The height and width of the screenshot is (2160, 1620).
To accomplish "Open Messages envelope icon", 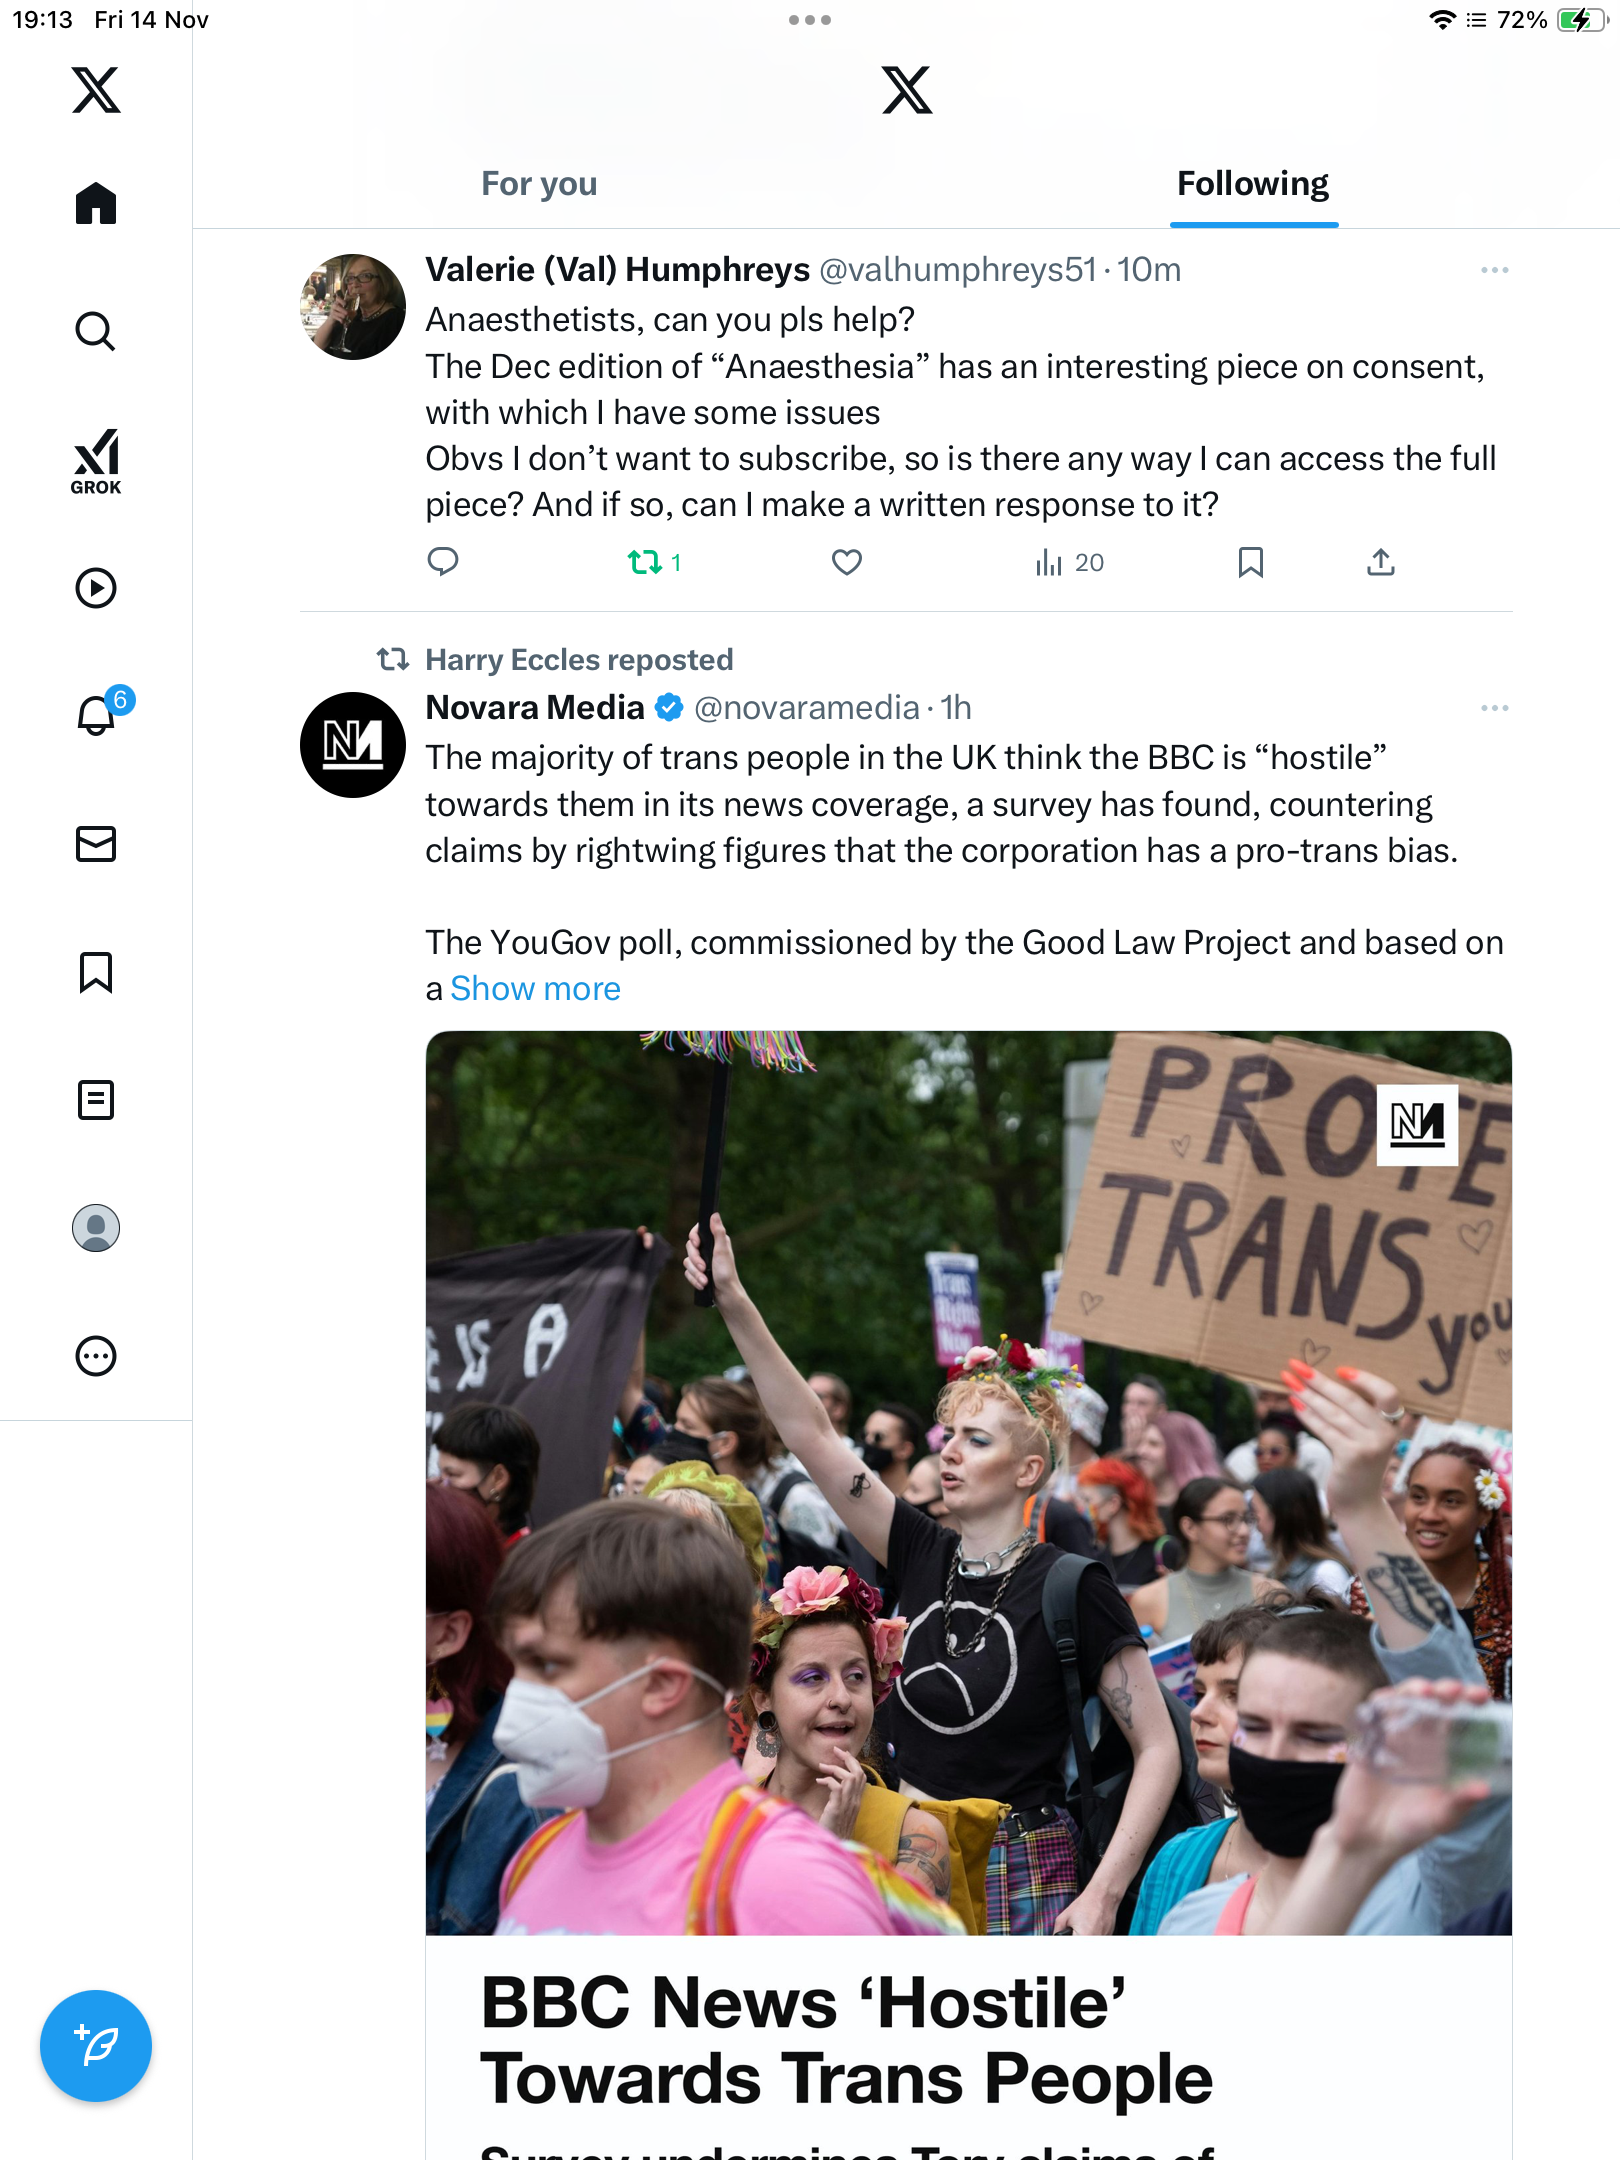I will coord(96,843).
